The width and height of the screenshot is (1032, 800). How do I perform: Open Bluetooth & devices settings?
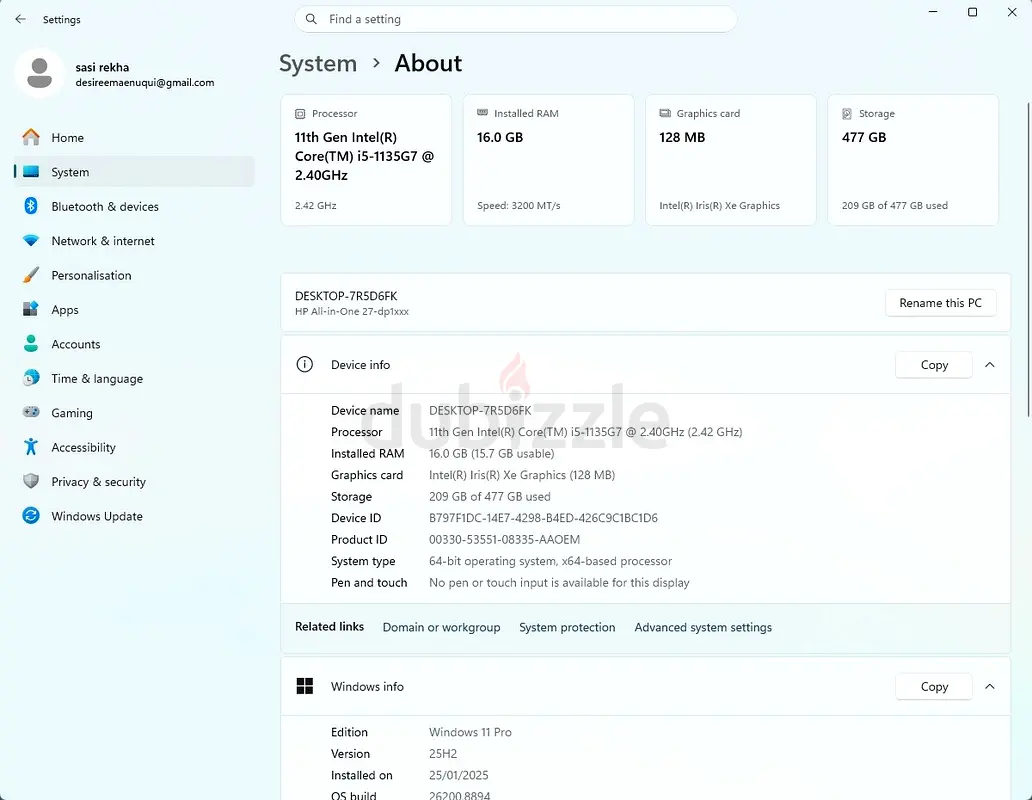click(134, 206)
